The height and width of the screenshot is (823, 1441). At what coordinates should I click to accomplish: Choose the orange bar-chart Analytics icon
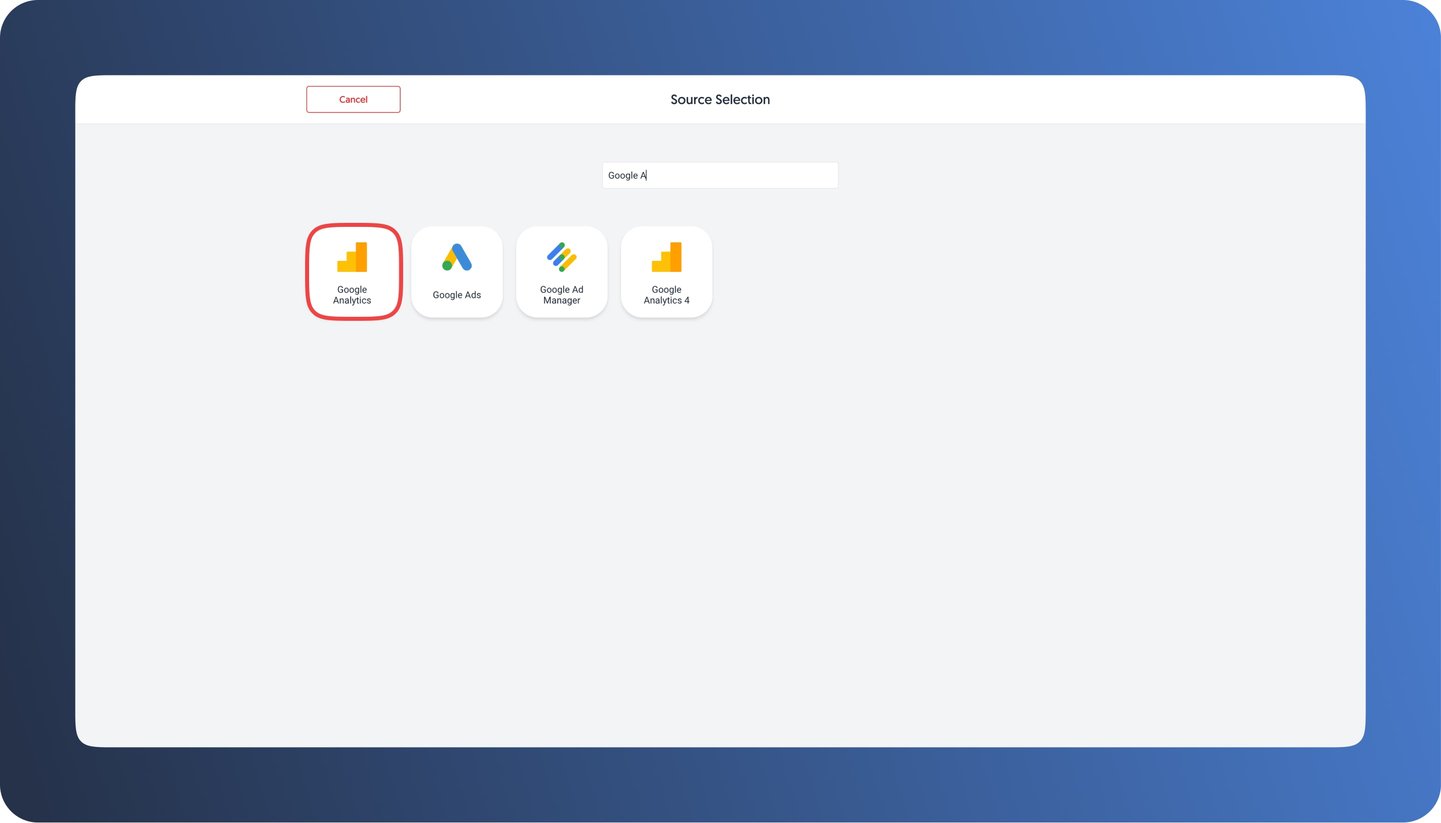coord(352,257)
